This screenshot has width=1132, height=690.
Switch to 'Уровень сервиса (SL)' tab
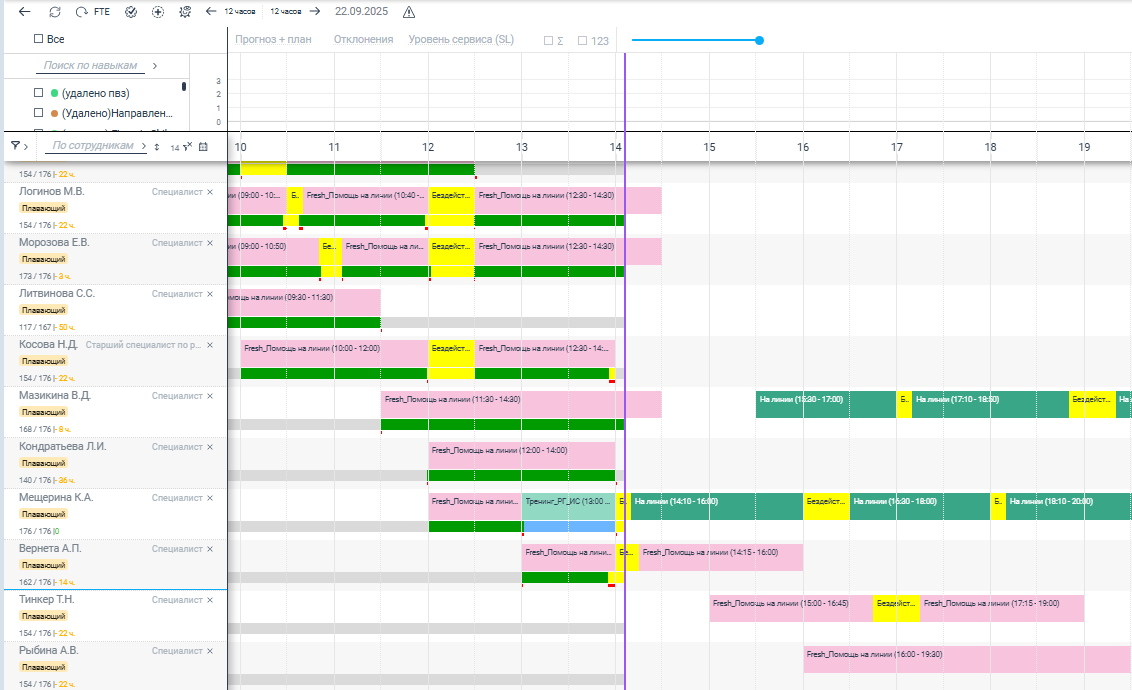click(461, 40)
